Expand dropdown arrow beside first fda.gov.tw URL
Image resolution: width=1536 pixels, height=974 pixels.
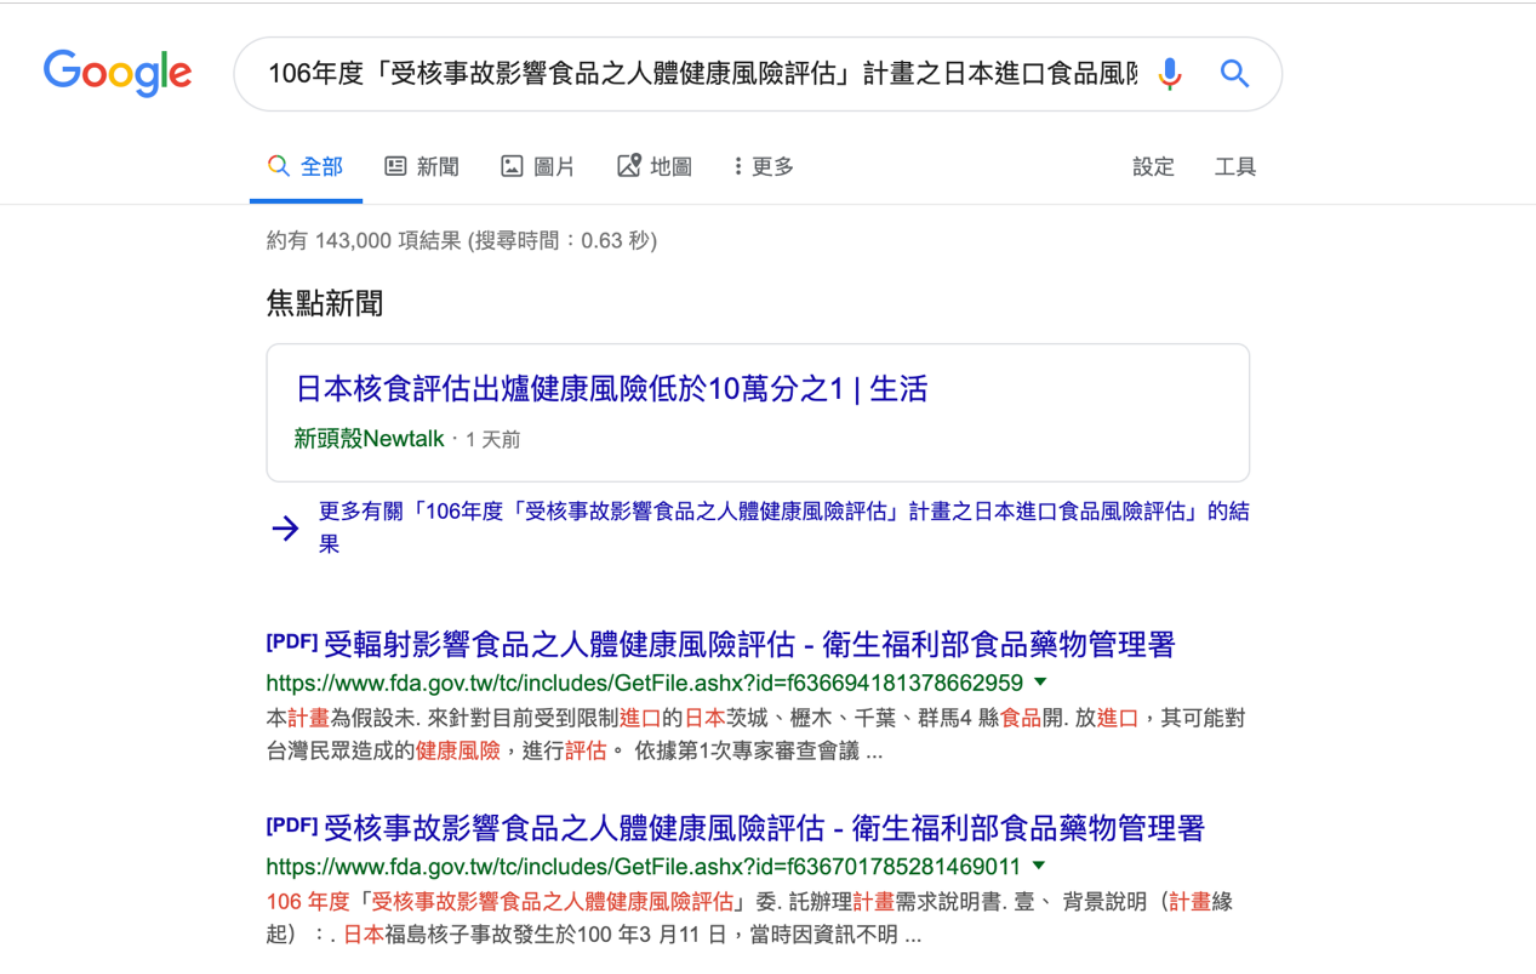1040,682
